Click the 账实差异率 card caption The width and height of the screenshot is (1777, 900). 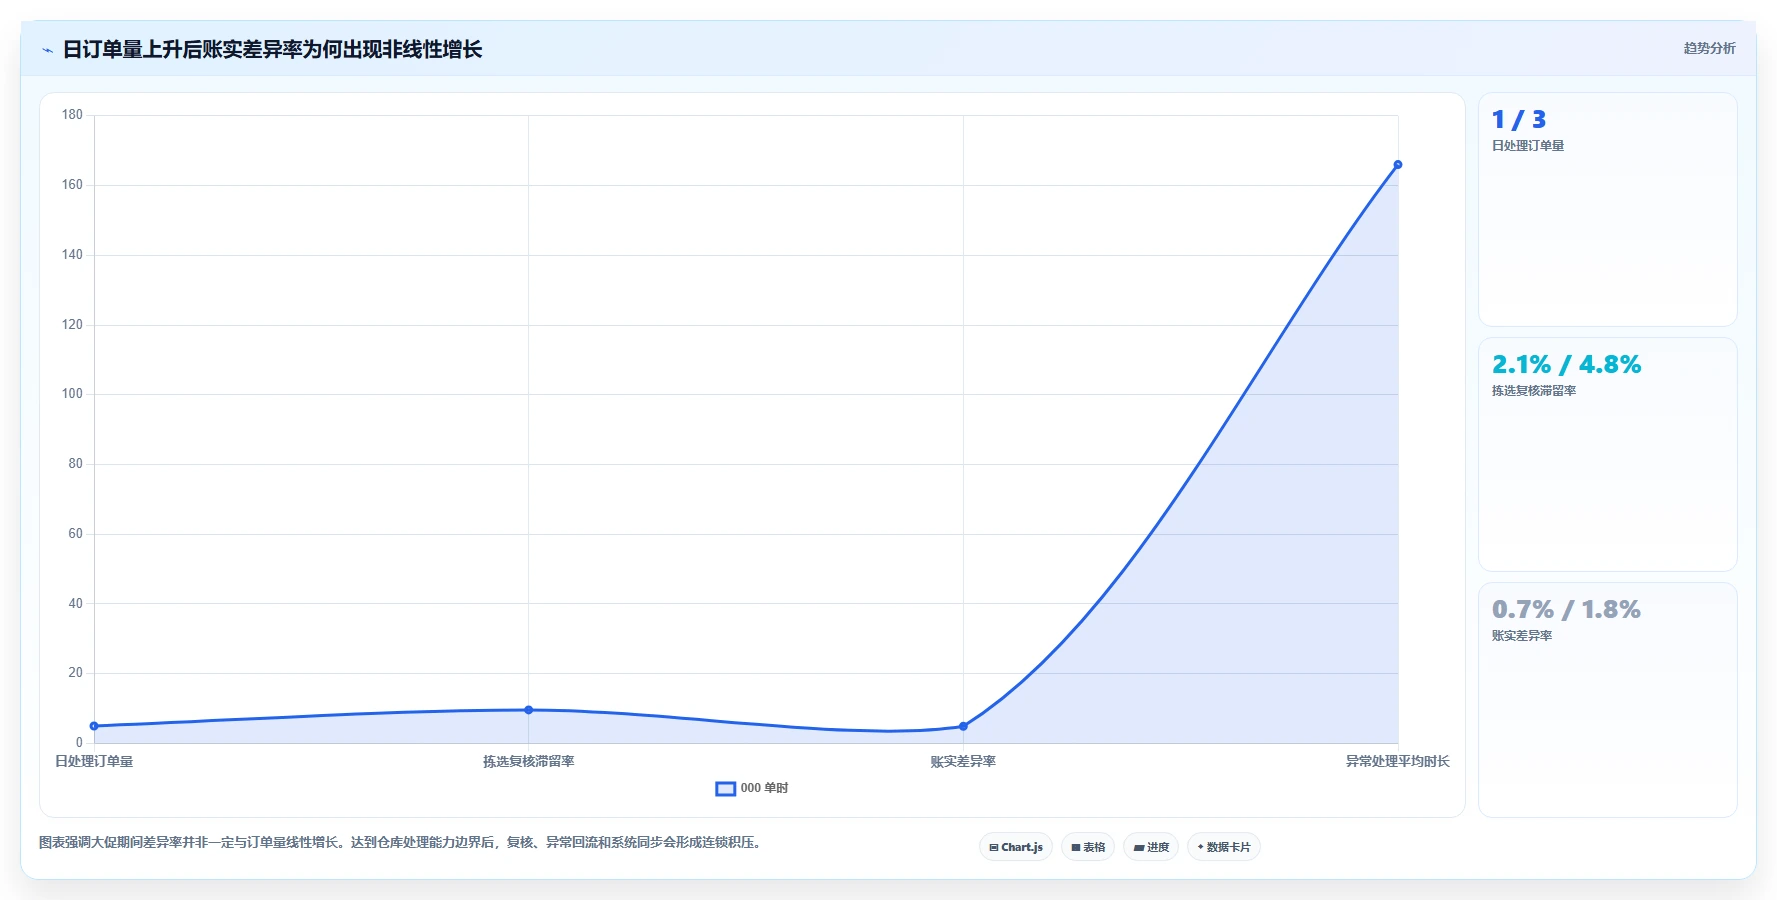coord(1522,636)
